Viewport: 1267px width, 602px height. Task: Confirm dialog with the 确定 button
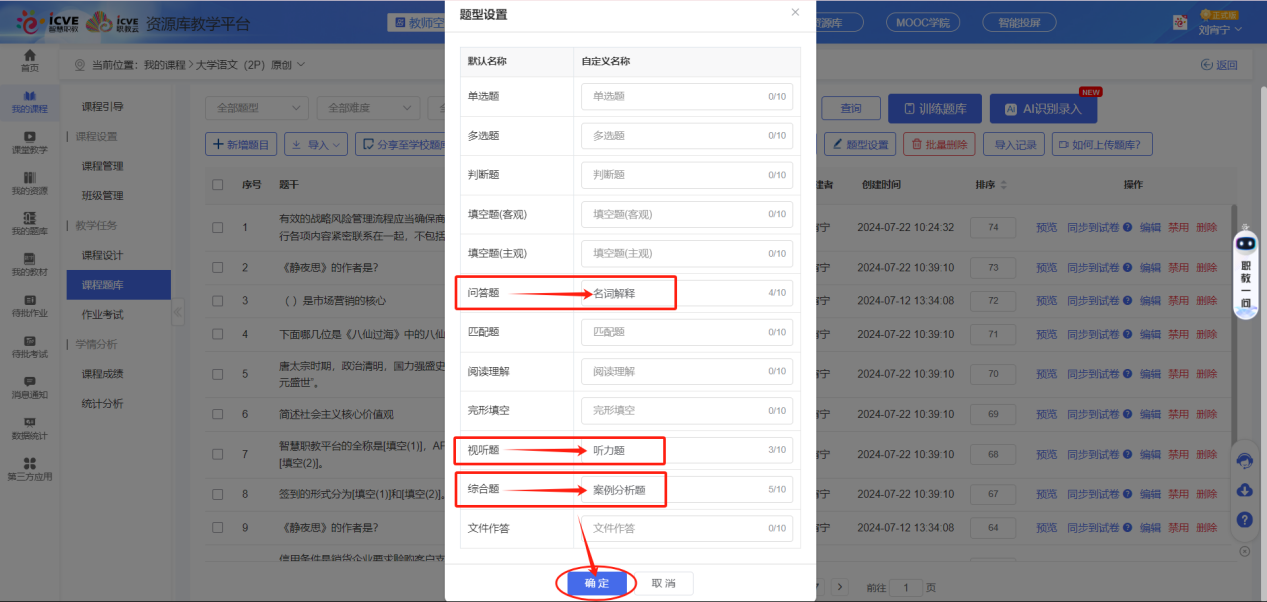(x=596, y=581)
